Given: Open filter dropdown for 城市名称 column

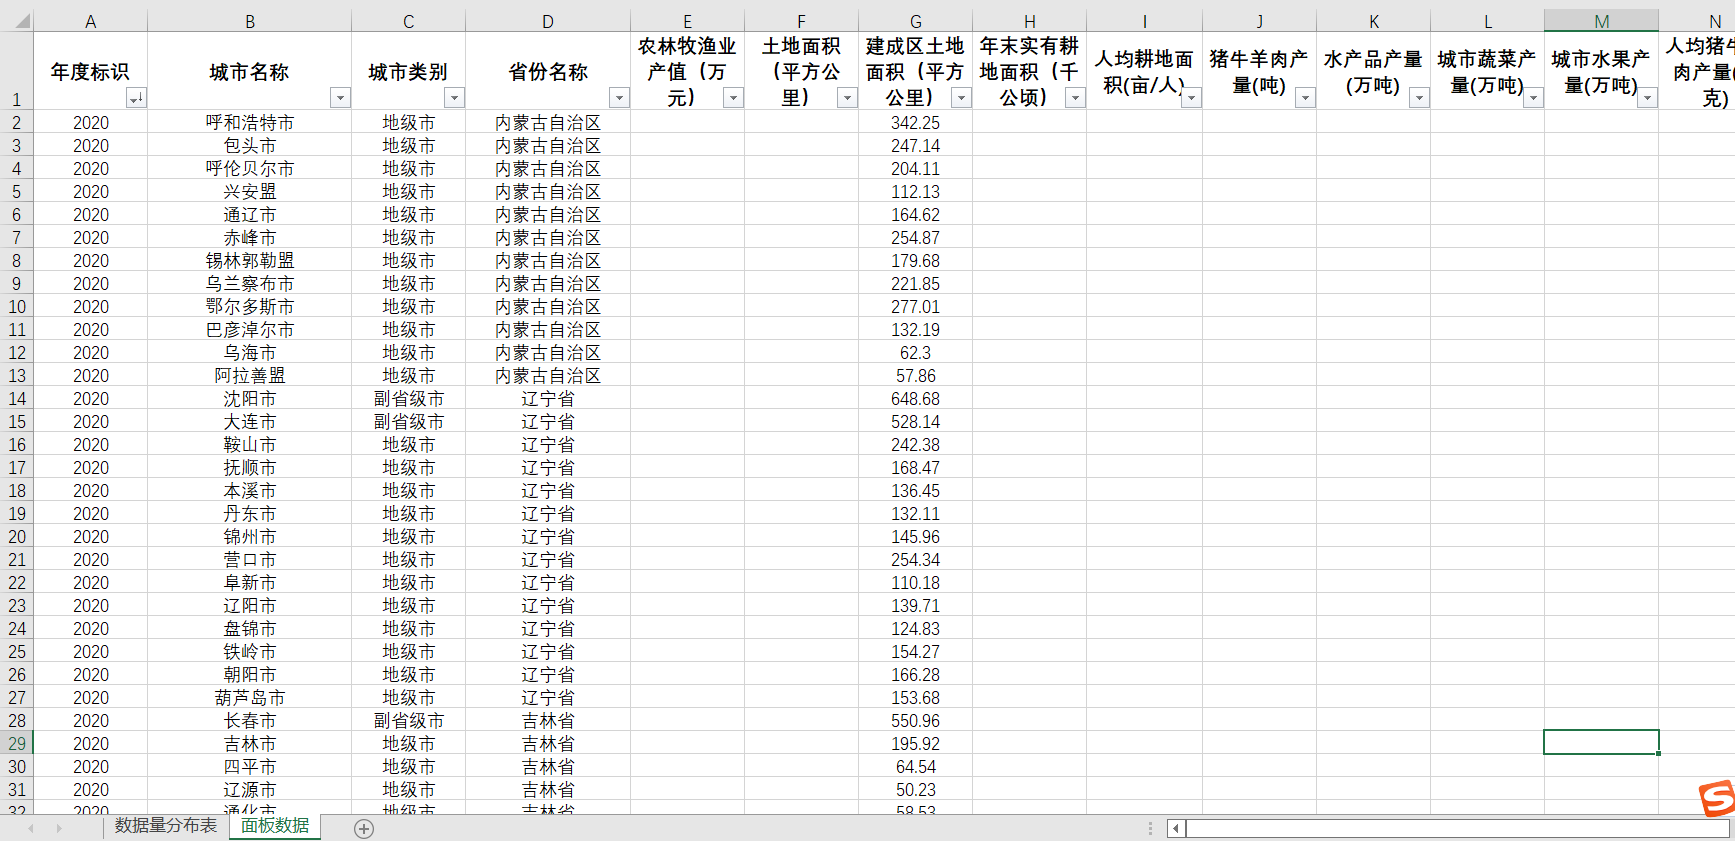Looking at the screenshot, I should click(x=340, y=98).
